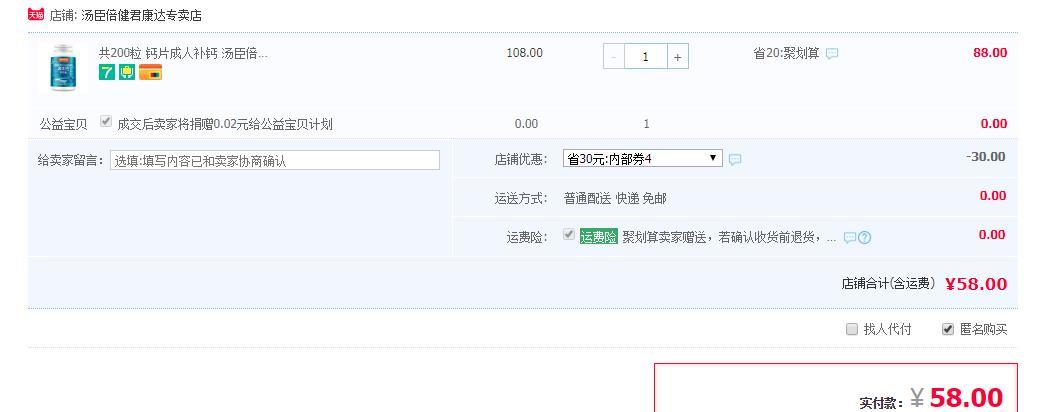This screenshot has width=1063, height=412.
Task: Uncheck the 匿名购买 anonymous purchase option
Action: 948,329
